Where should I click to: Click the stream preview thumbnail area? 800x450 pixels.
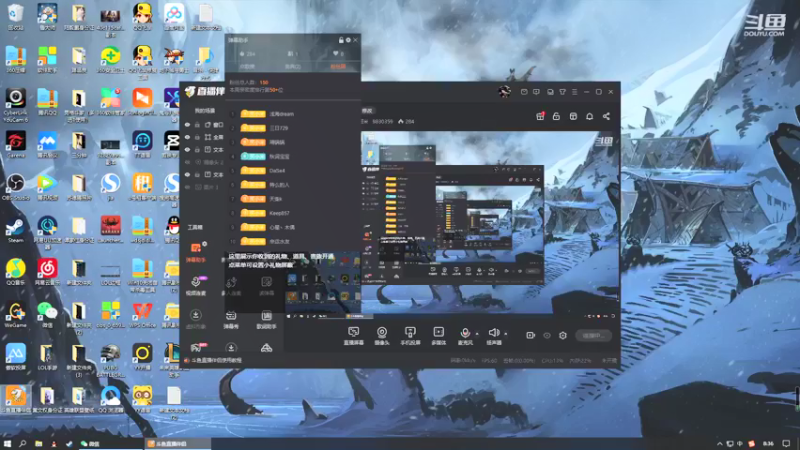pyautogui.click(x=490, y=223)
